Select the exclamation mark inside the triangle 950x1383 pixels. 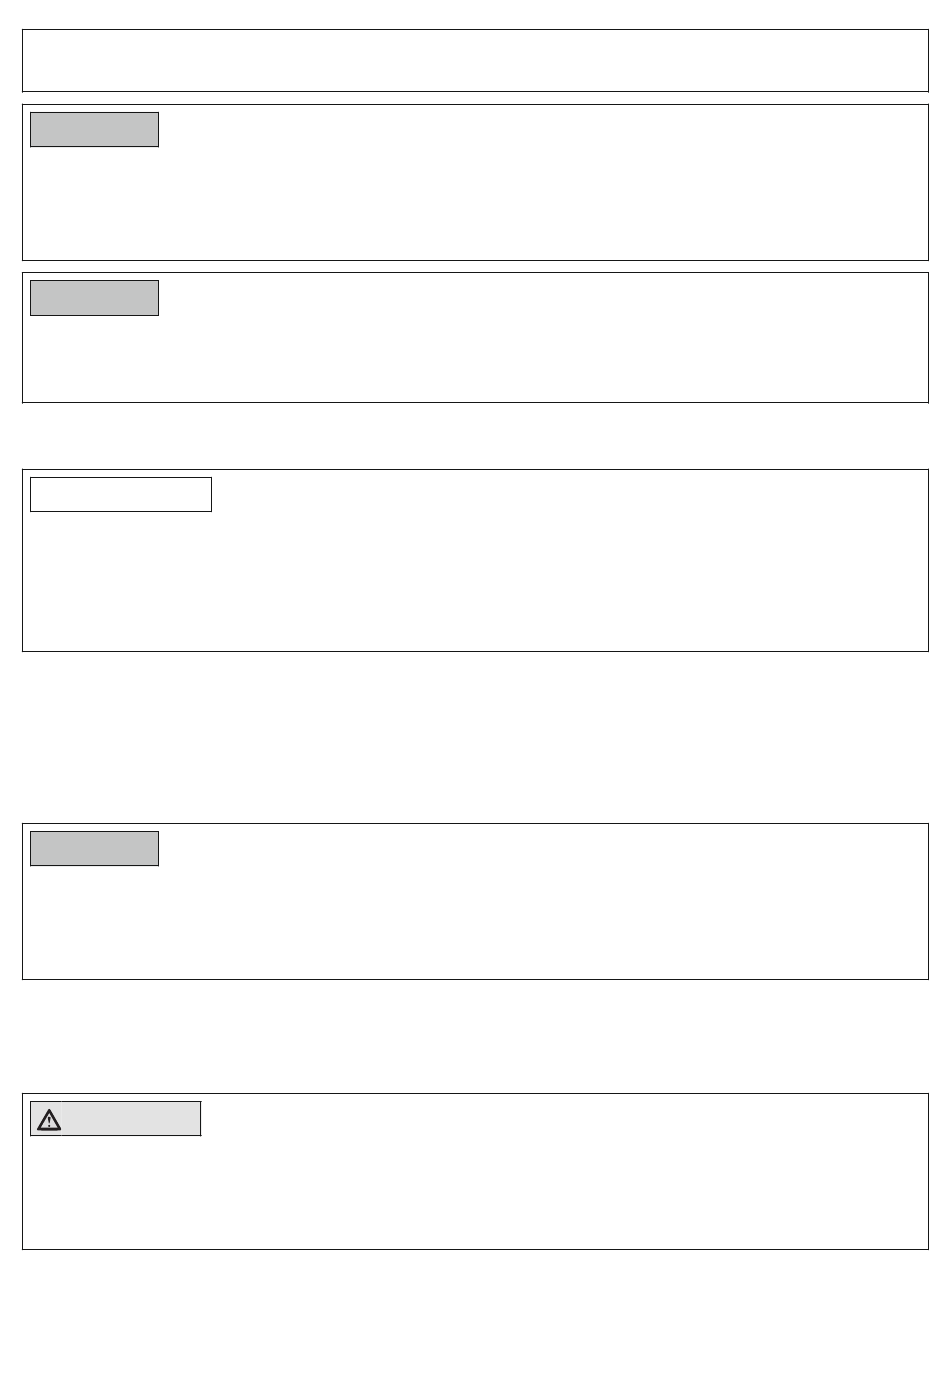point(49,1121)
